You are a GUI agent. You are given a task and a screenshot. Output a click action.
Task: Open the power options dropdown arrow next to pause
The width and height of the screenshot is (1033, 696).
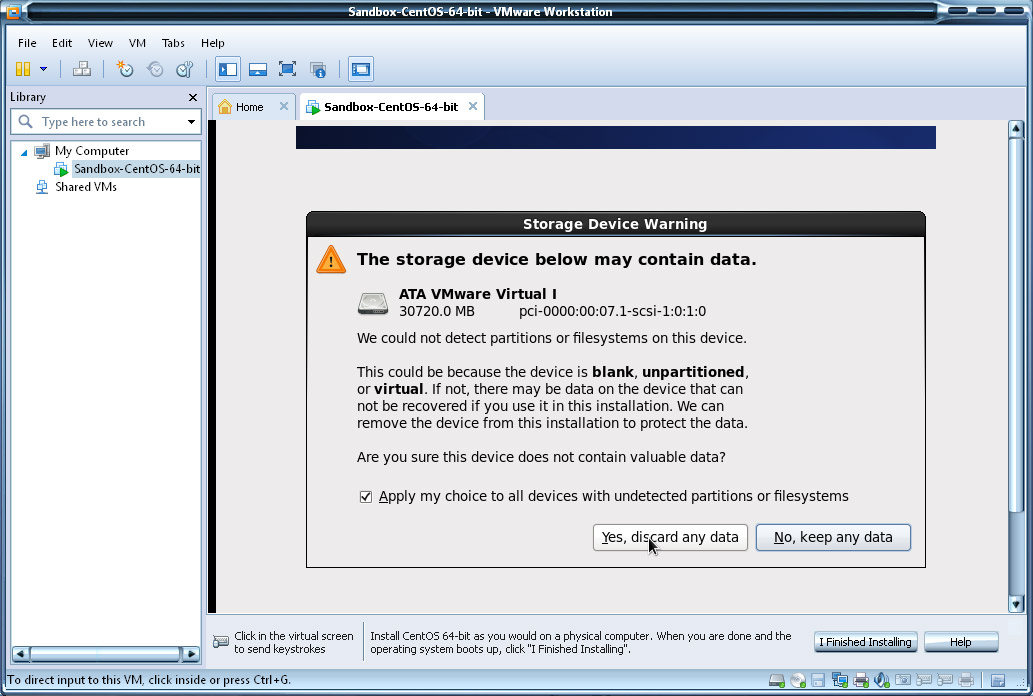click(x=43, y=69)
